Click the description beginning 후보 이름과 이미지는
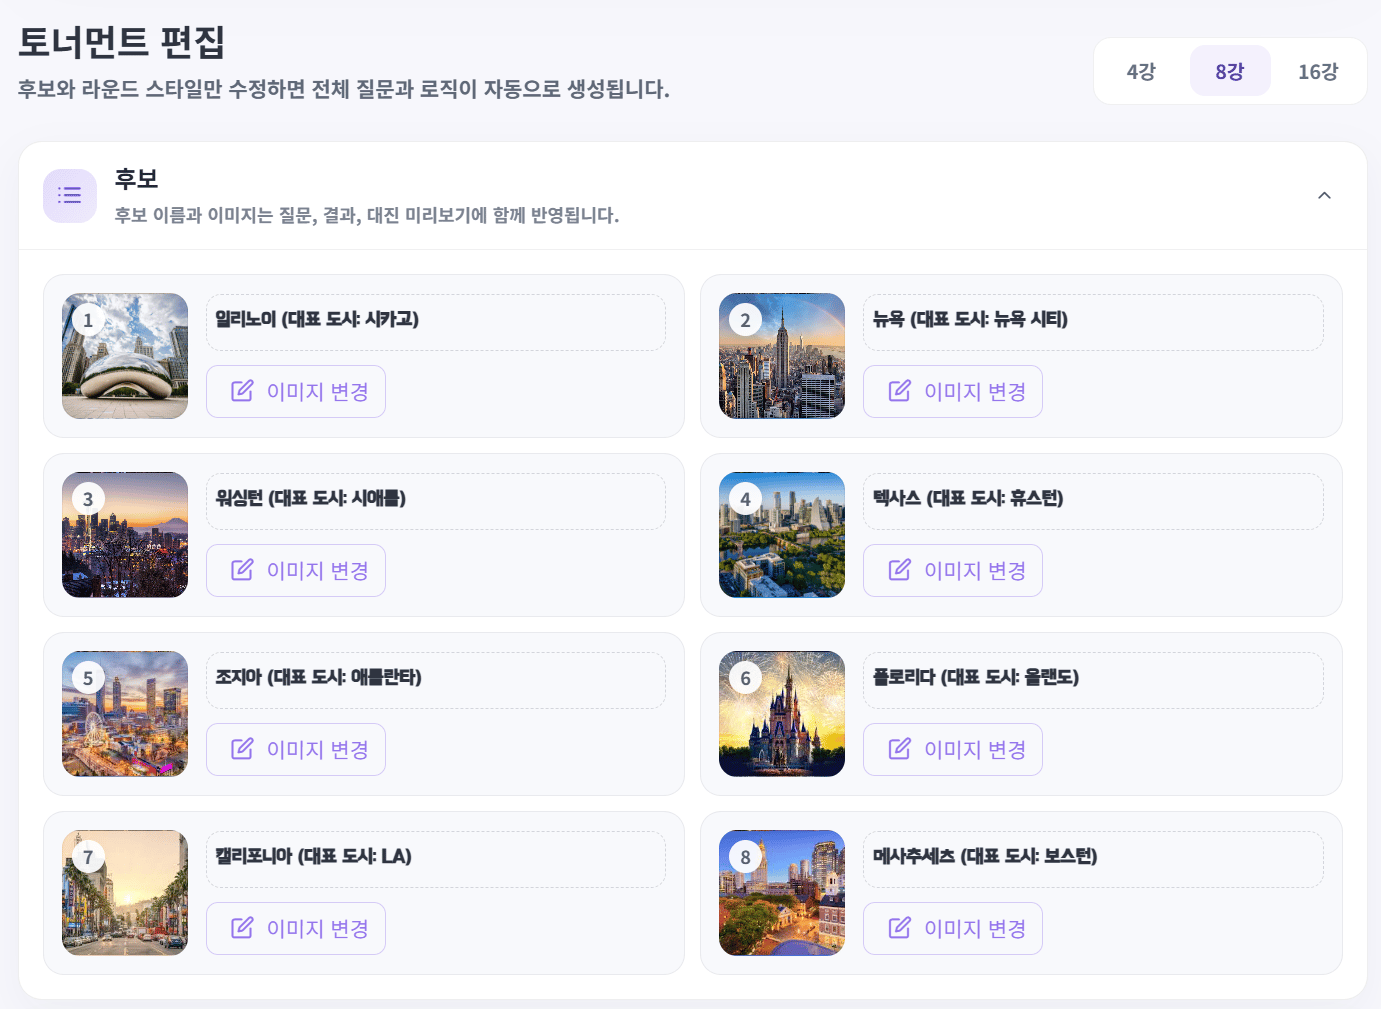Image resolution: width=1381 pixels, height=1009 pixels. [x=367, y=215]
